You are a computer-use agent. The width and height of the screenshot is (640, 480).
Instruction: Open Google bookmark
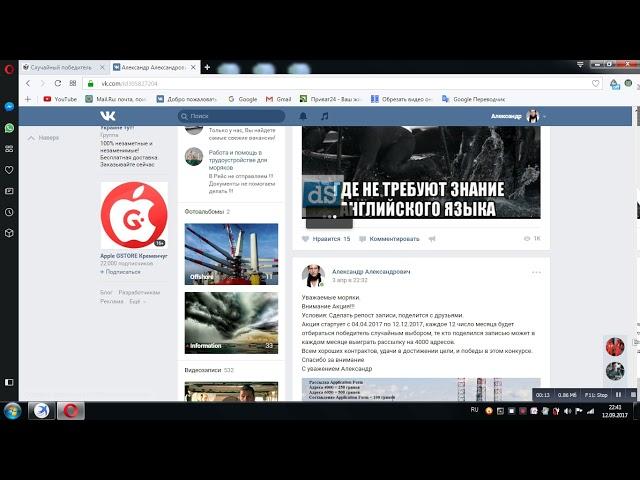(242, 99)
